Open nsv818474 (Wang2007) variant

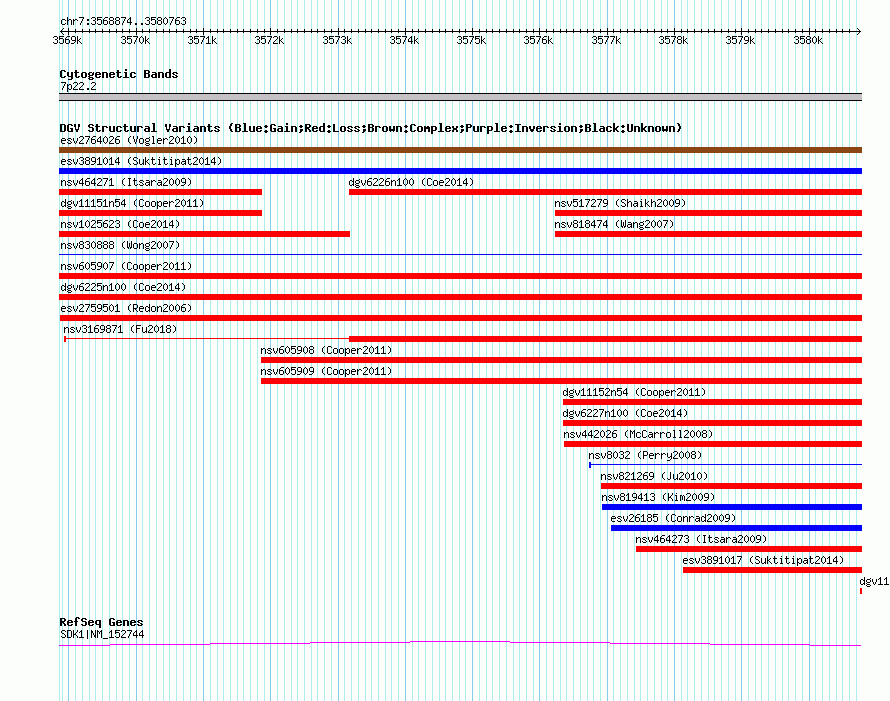(x=614, y=224)
